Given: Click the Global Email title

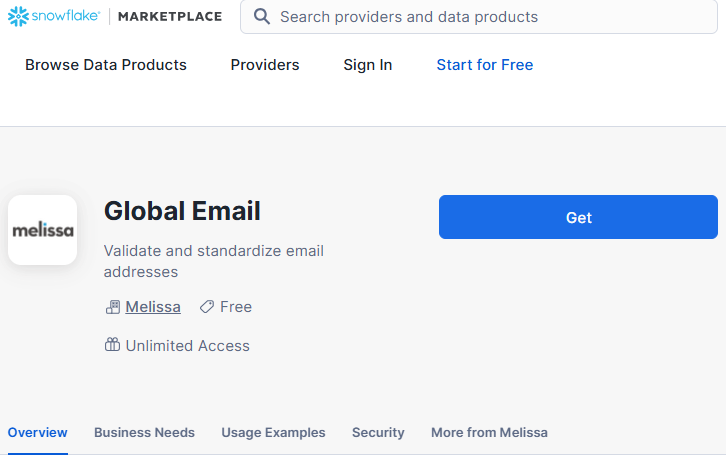Looking at the screenshot, I should 182,211.
